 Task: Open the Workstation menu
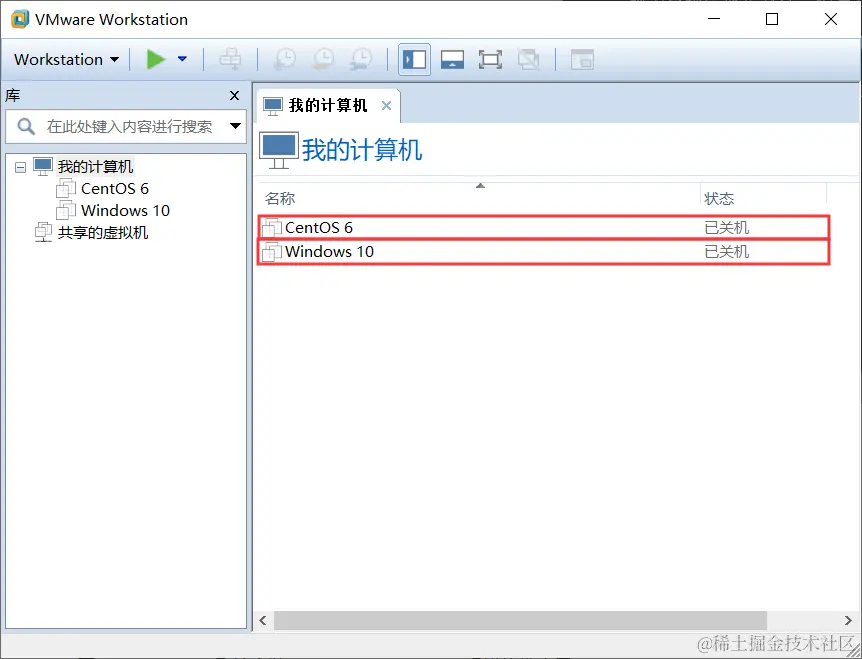point(67,59)
